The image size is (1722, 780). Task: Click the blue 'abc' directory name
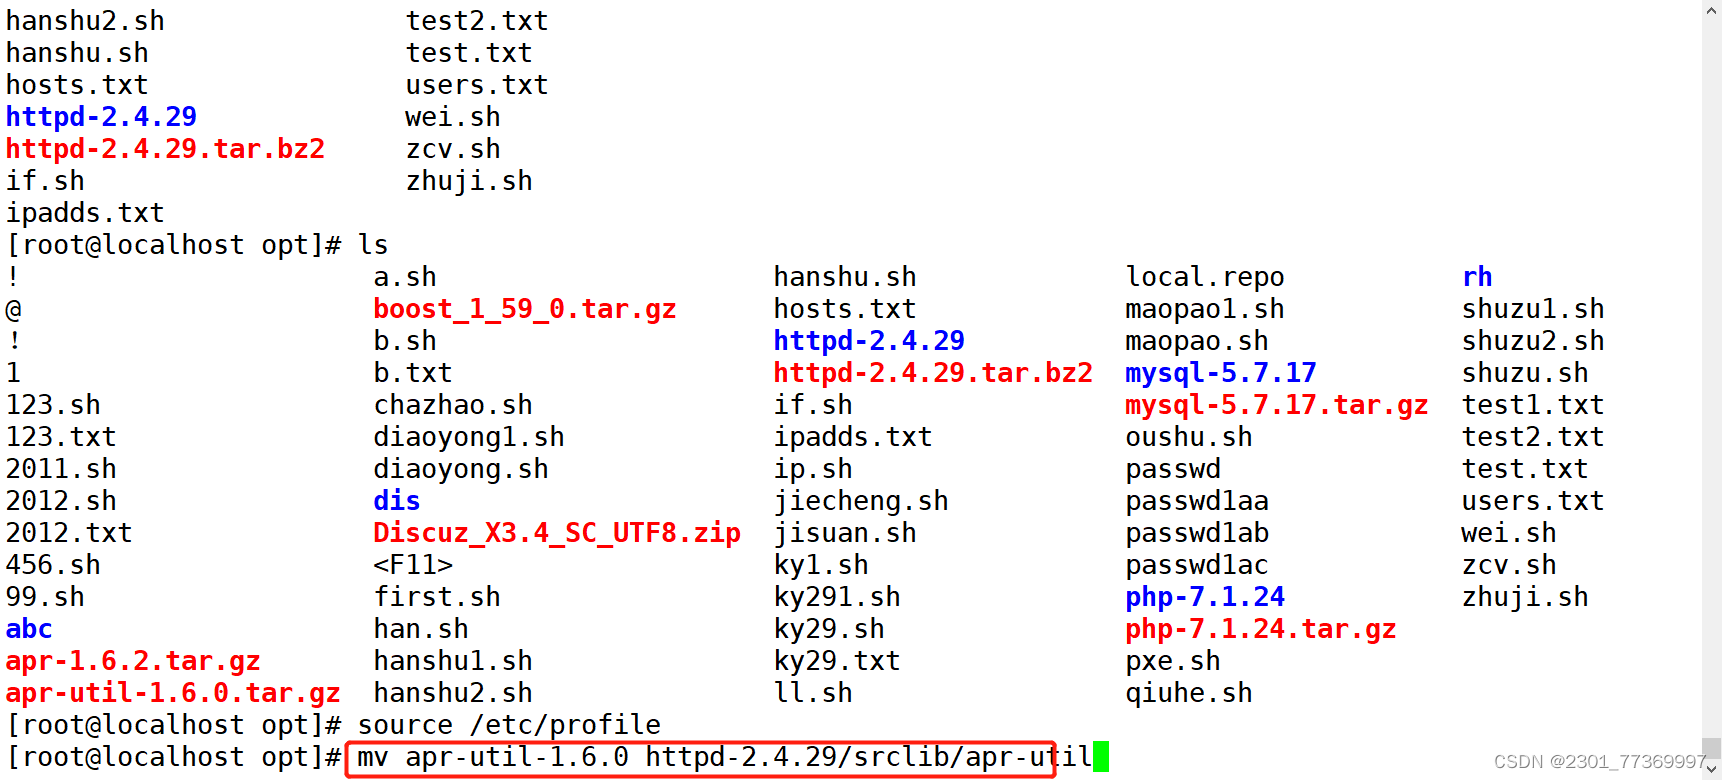(29, 629)
